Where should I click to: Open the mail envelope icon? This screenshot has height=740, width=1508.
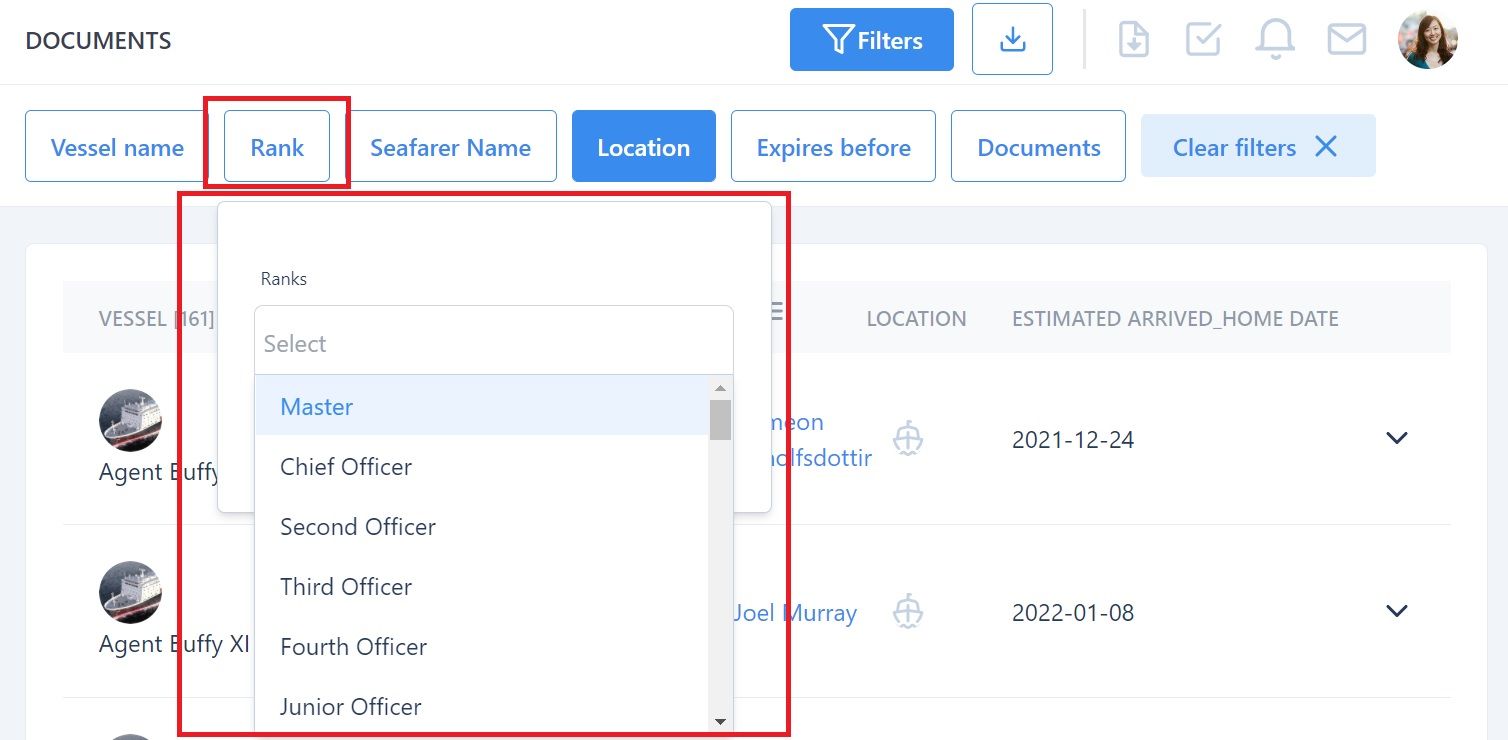(1347, 40)
